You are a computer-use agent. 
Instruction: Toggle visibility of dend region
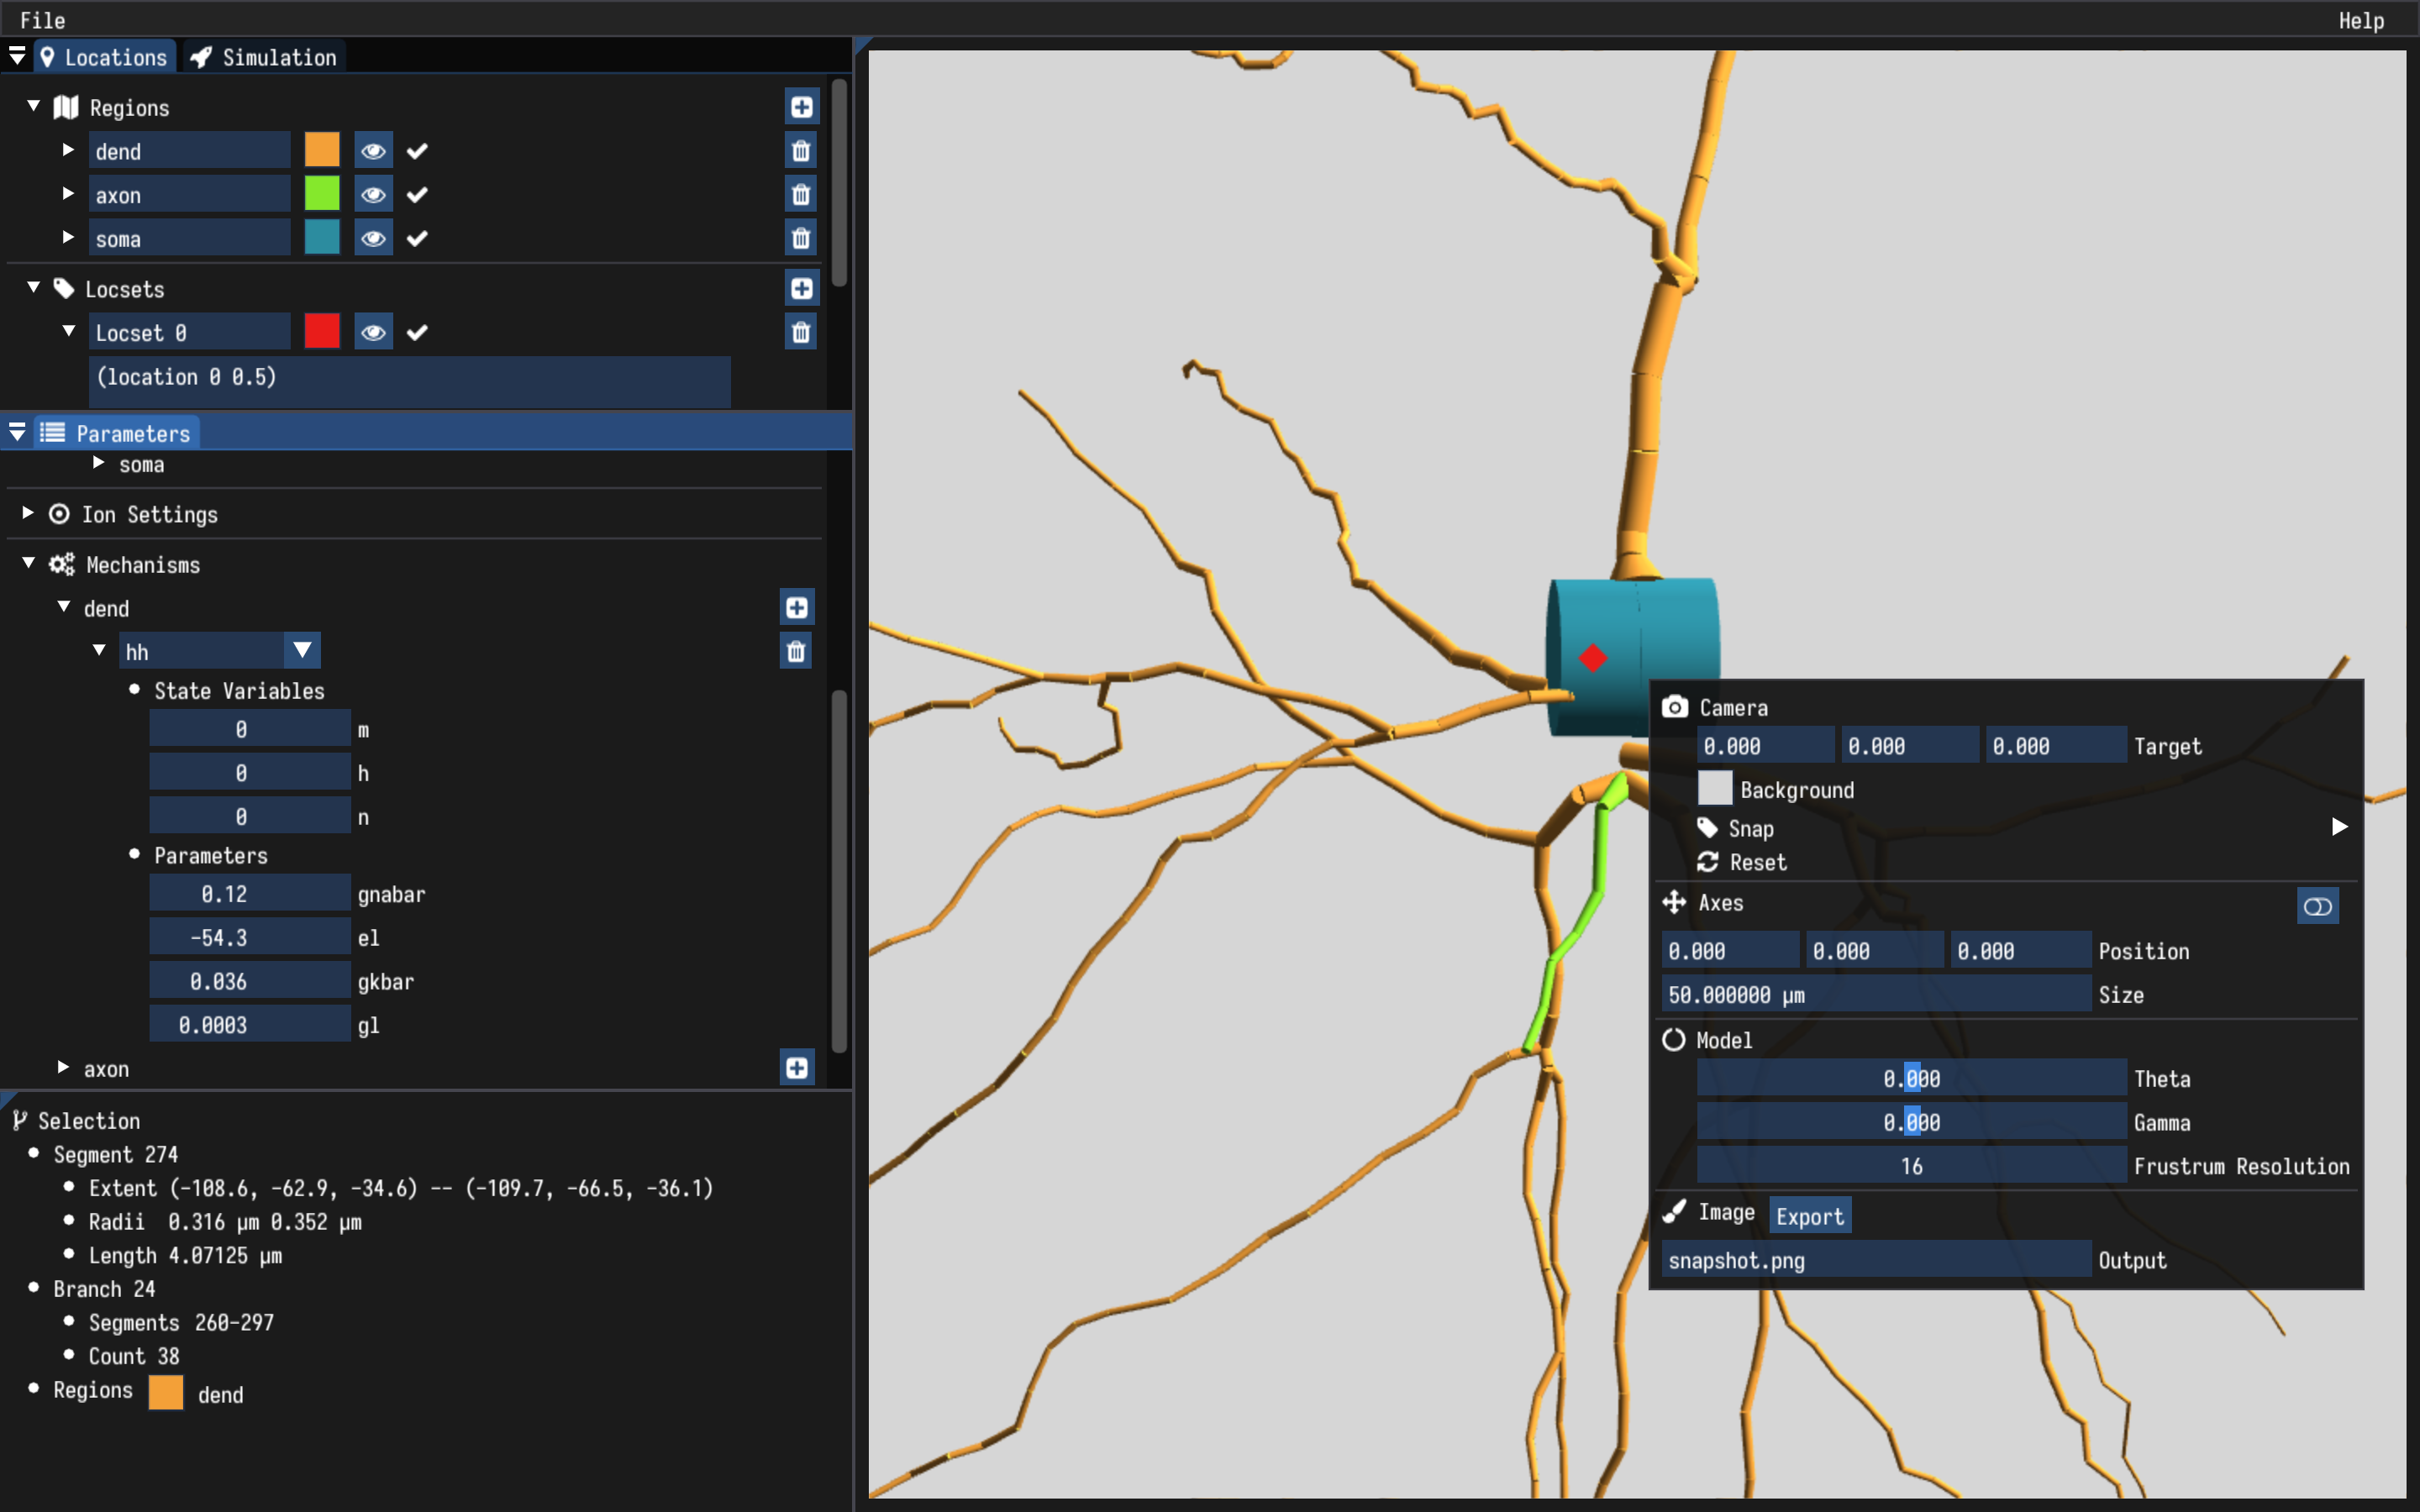[x=371, y=151]
